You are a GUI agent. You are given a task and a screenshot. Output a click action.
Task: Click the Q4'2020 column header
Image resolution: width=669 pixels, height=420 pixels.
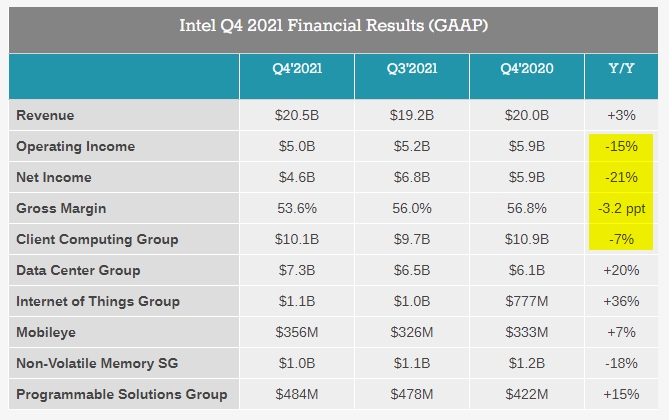coord(527,69)
